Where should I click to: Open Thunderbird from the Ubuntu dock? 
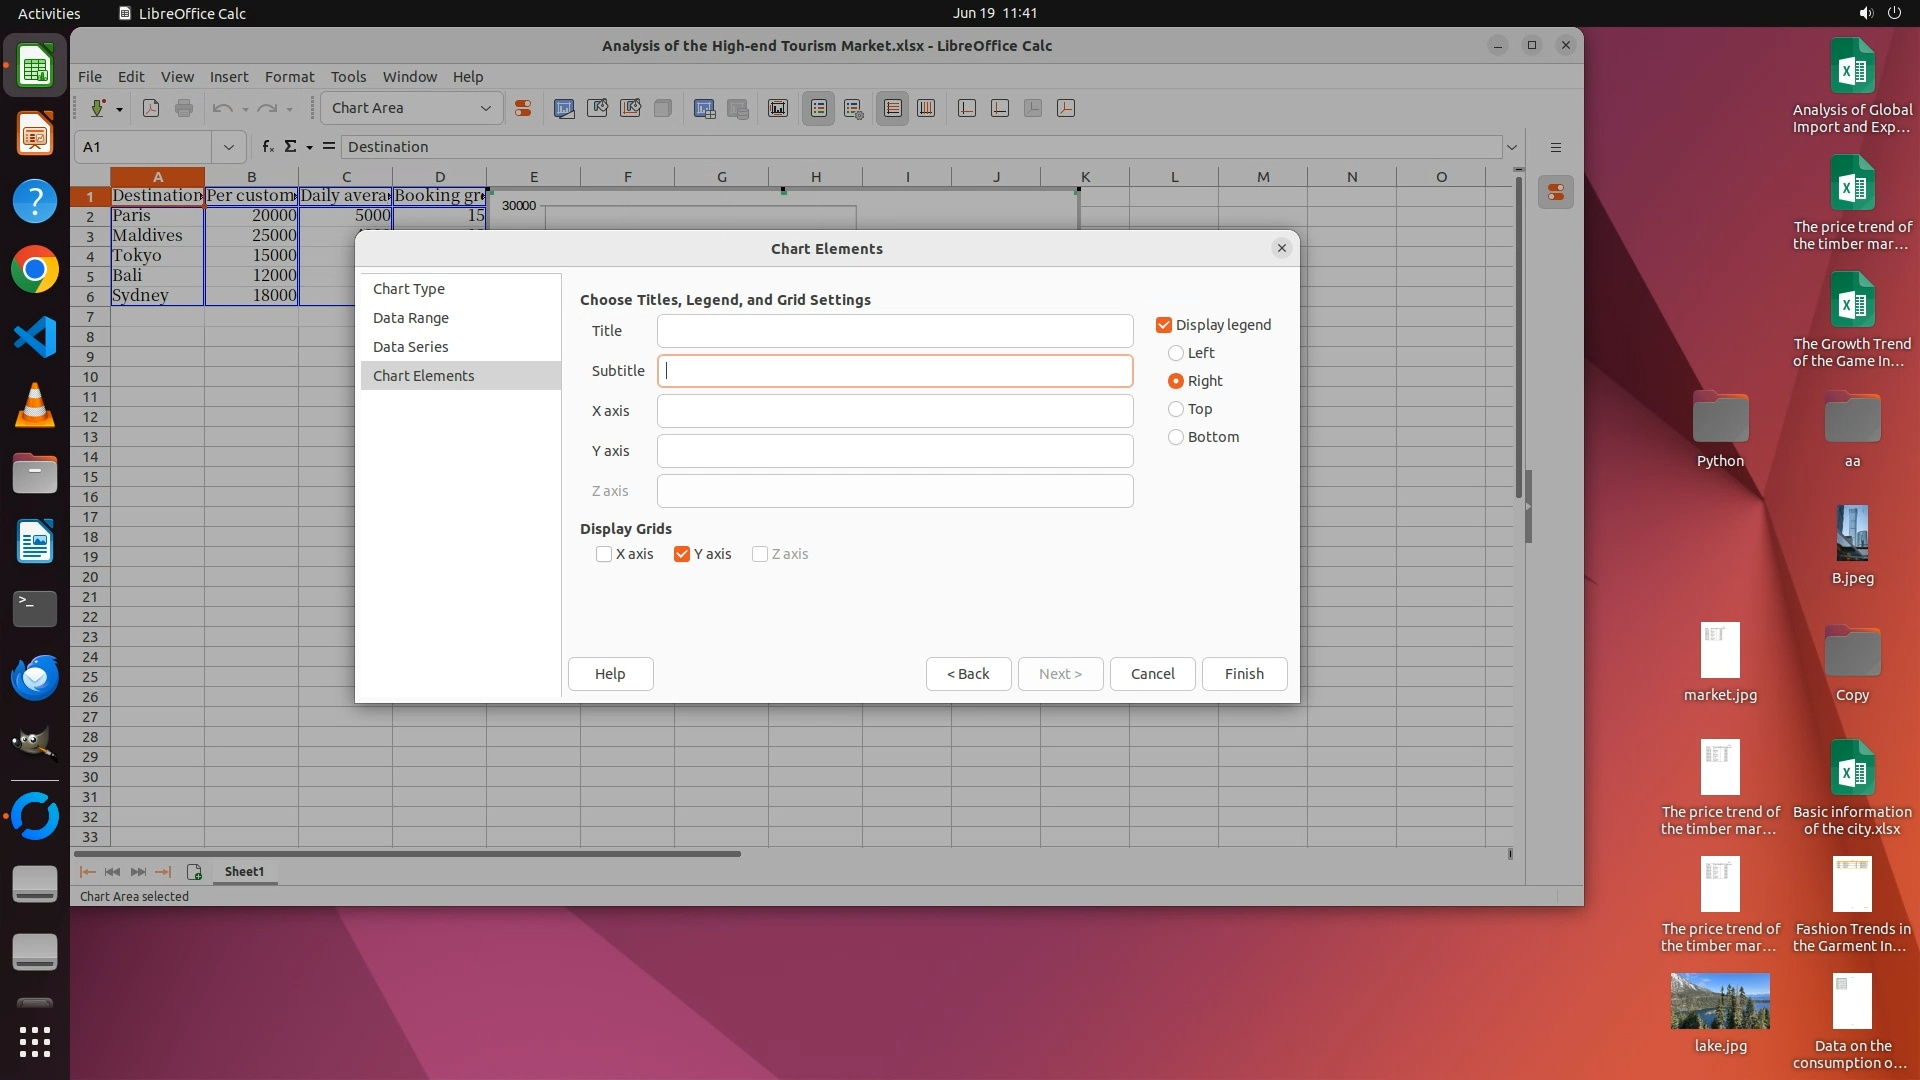tap(35, 678)
